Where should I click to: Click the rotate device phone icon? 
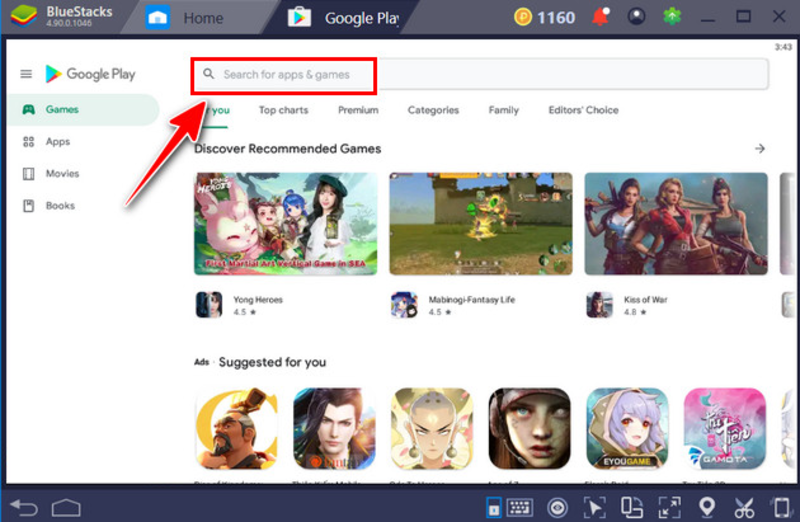[x=782, y=508]
